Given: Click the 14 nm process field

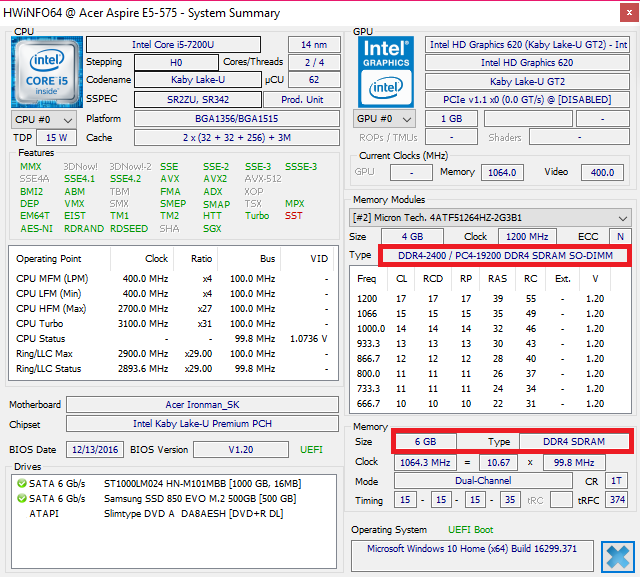Looking at the screenshot, I should 314,44.
